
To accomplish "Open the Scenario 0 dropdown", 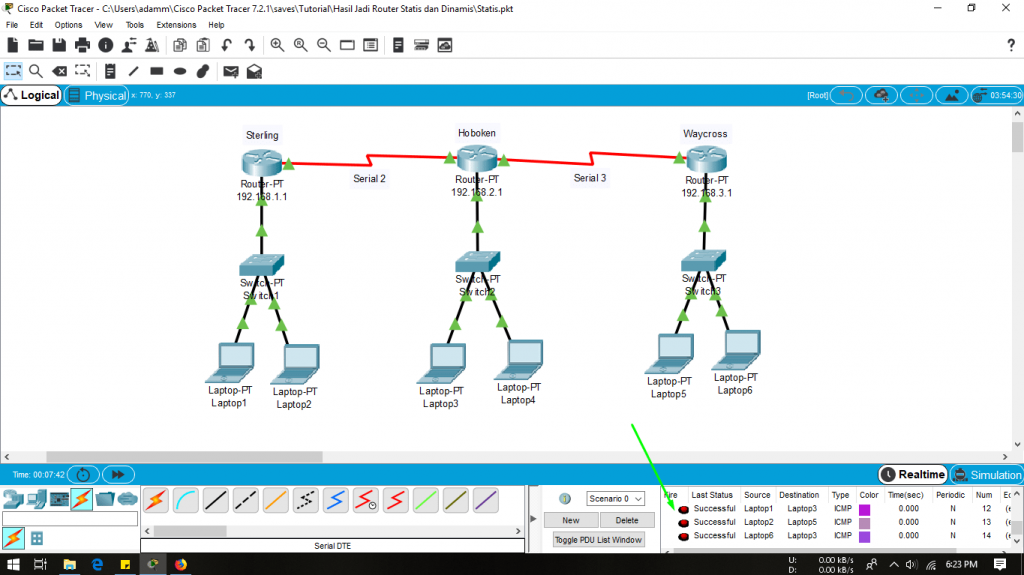I will tap(615, 499).
